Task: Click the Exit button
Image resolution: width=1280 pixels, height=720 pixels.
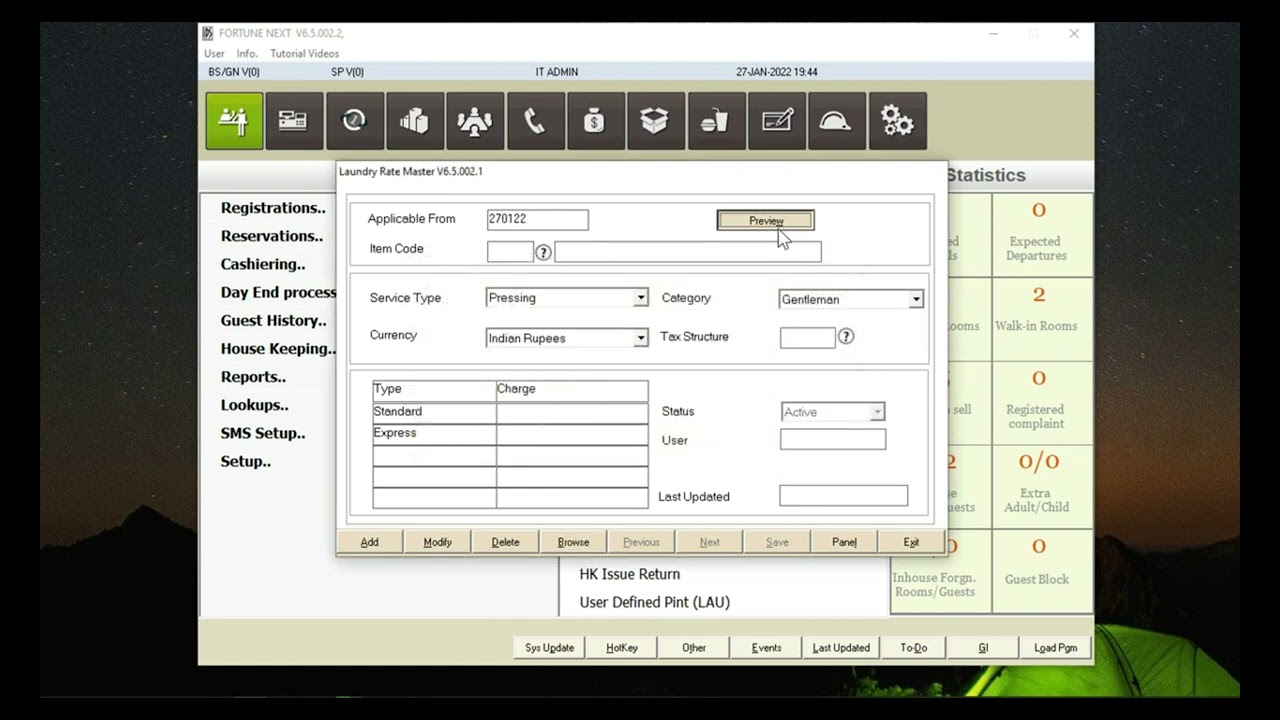Action: [912, 542]
